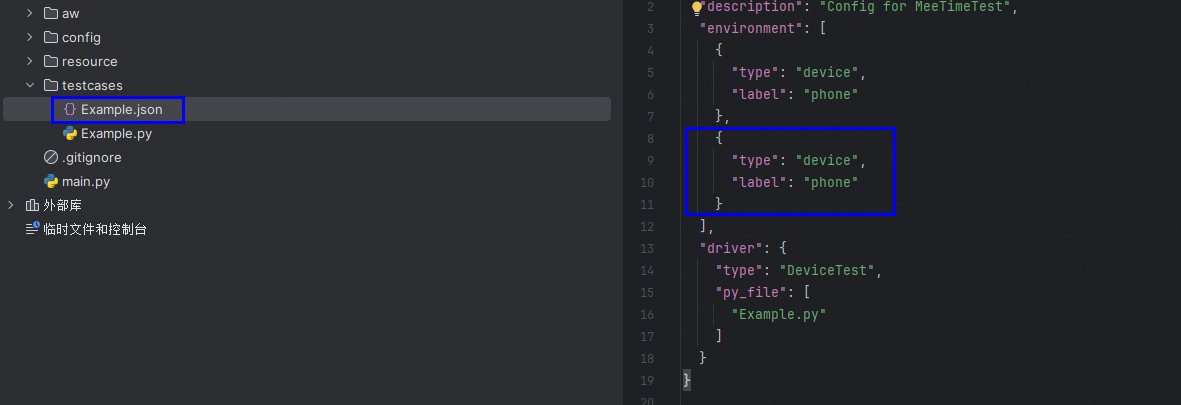The image size is (1181, 405).
Task: Select .gitignore file in the tree
Action: 91,158
